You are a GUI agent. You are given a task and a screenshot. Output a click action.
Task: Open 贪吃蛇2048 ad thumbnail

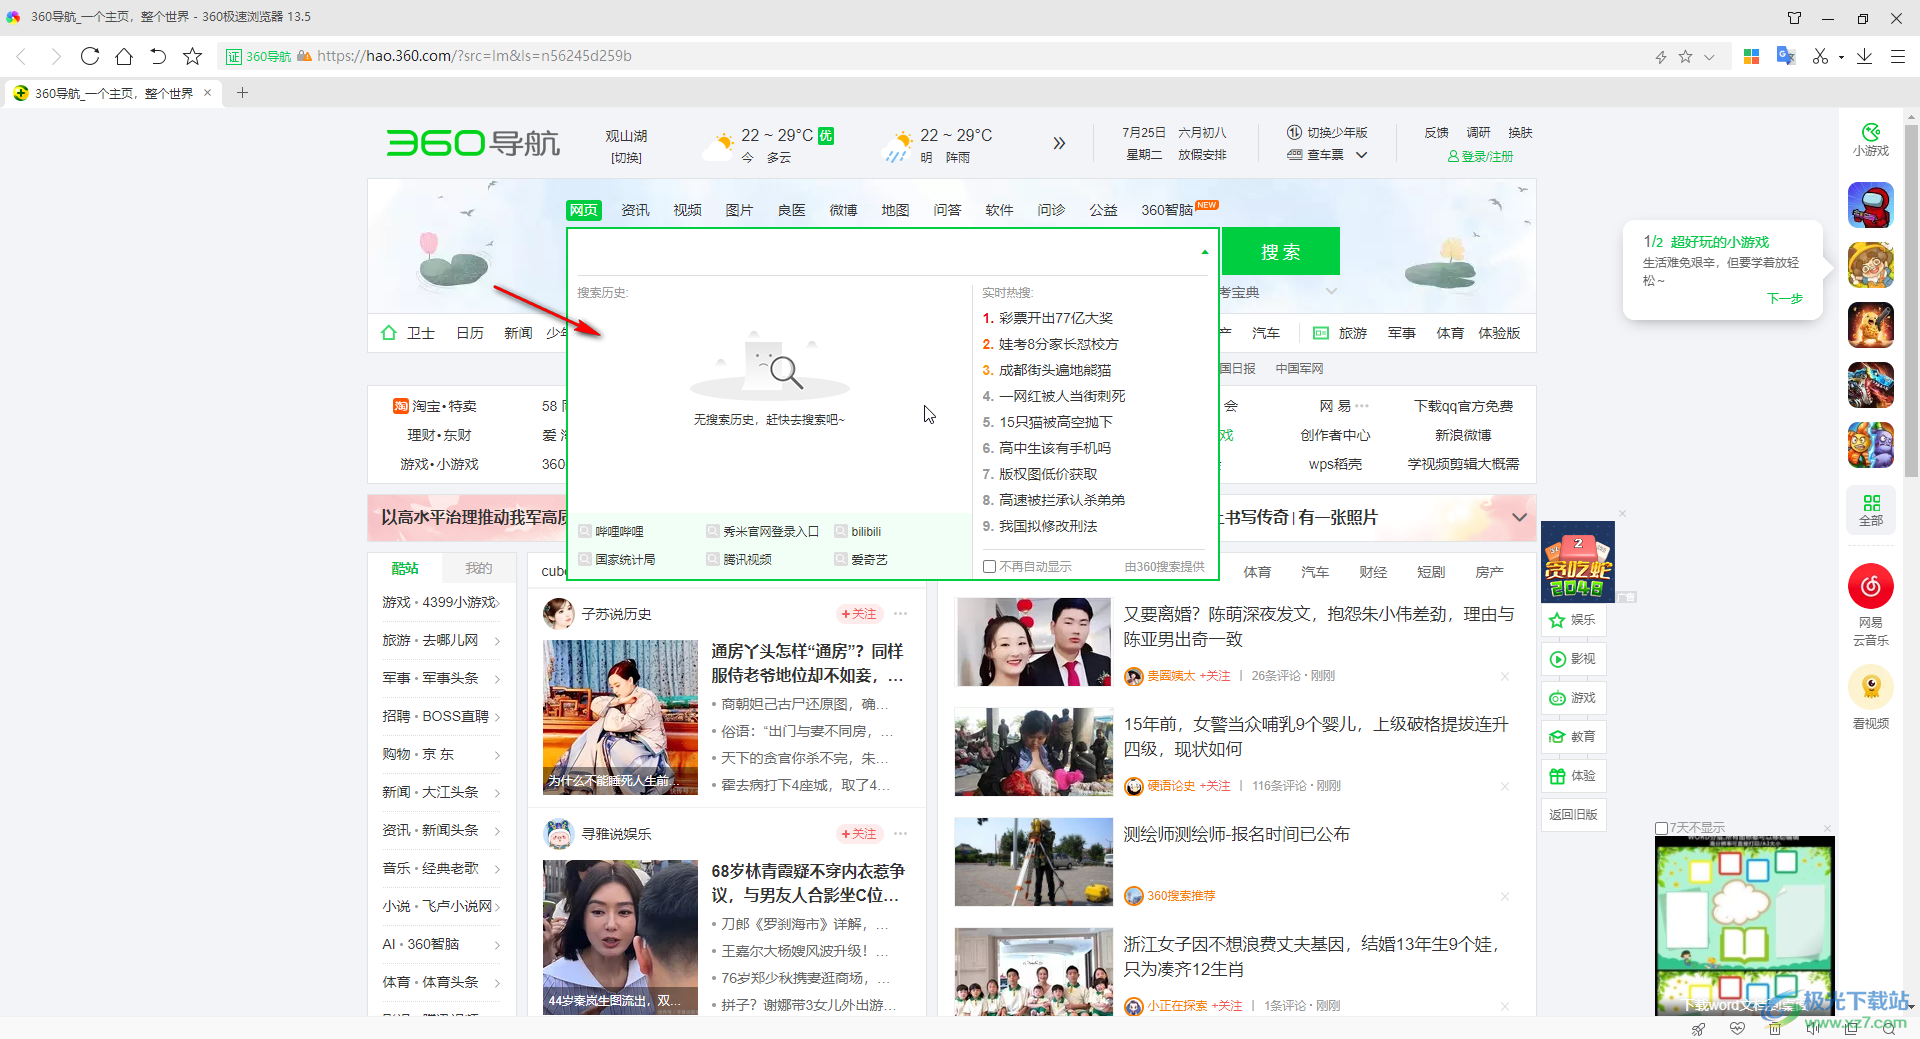1577,561
